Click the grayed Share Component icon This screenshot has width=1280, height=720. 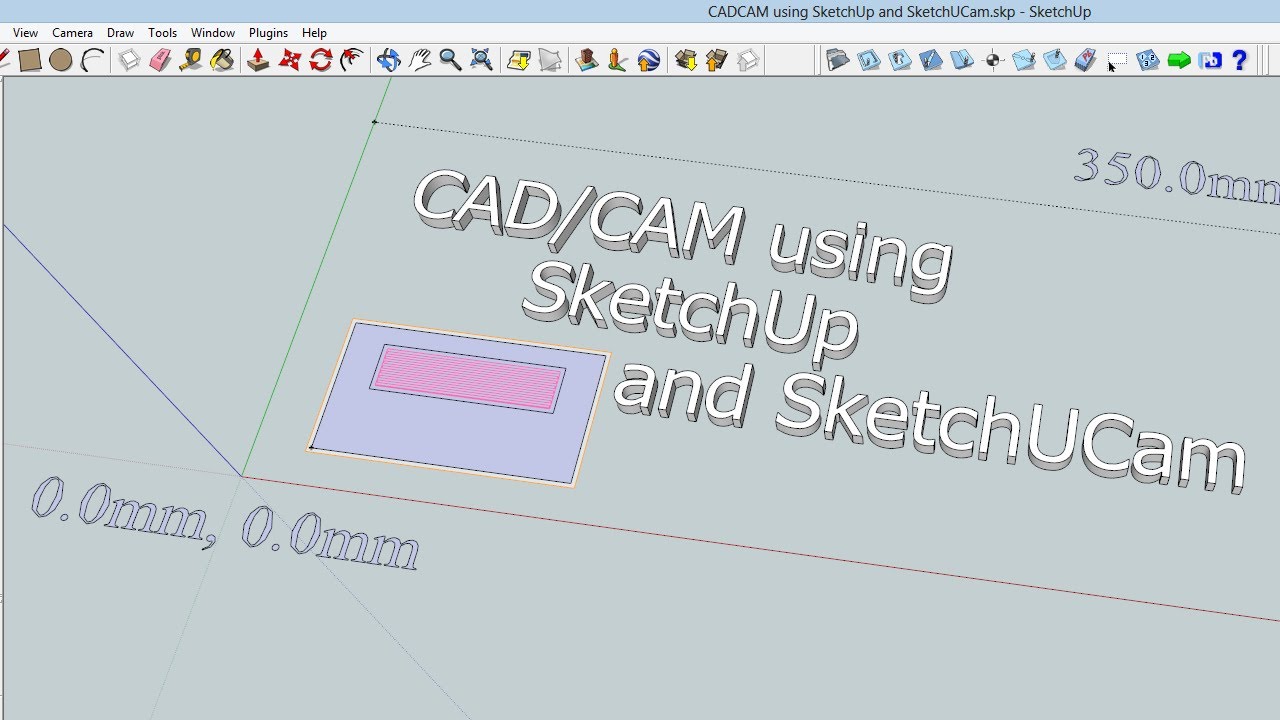pyautogui.click(x=748, y=60)
